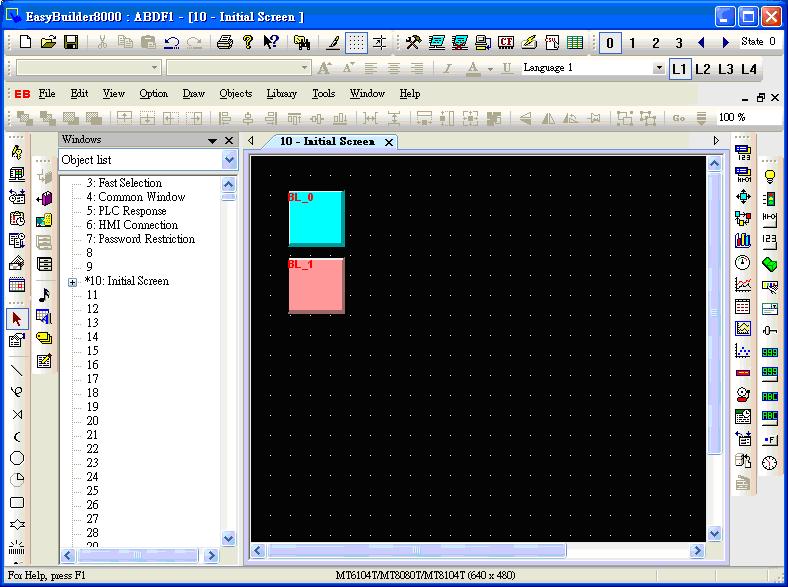Go to previous state arrow
The height and width of the screenshot is (587, 788).
click(x=702, y=43)
